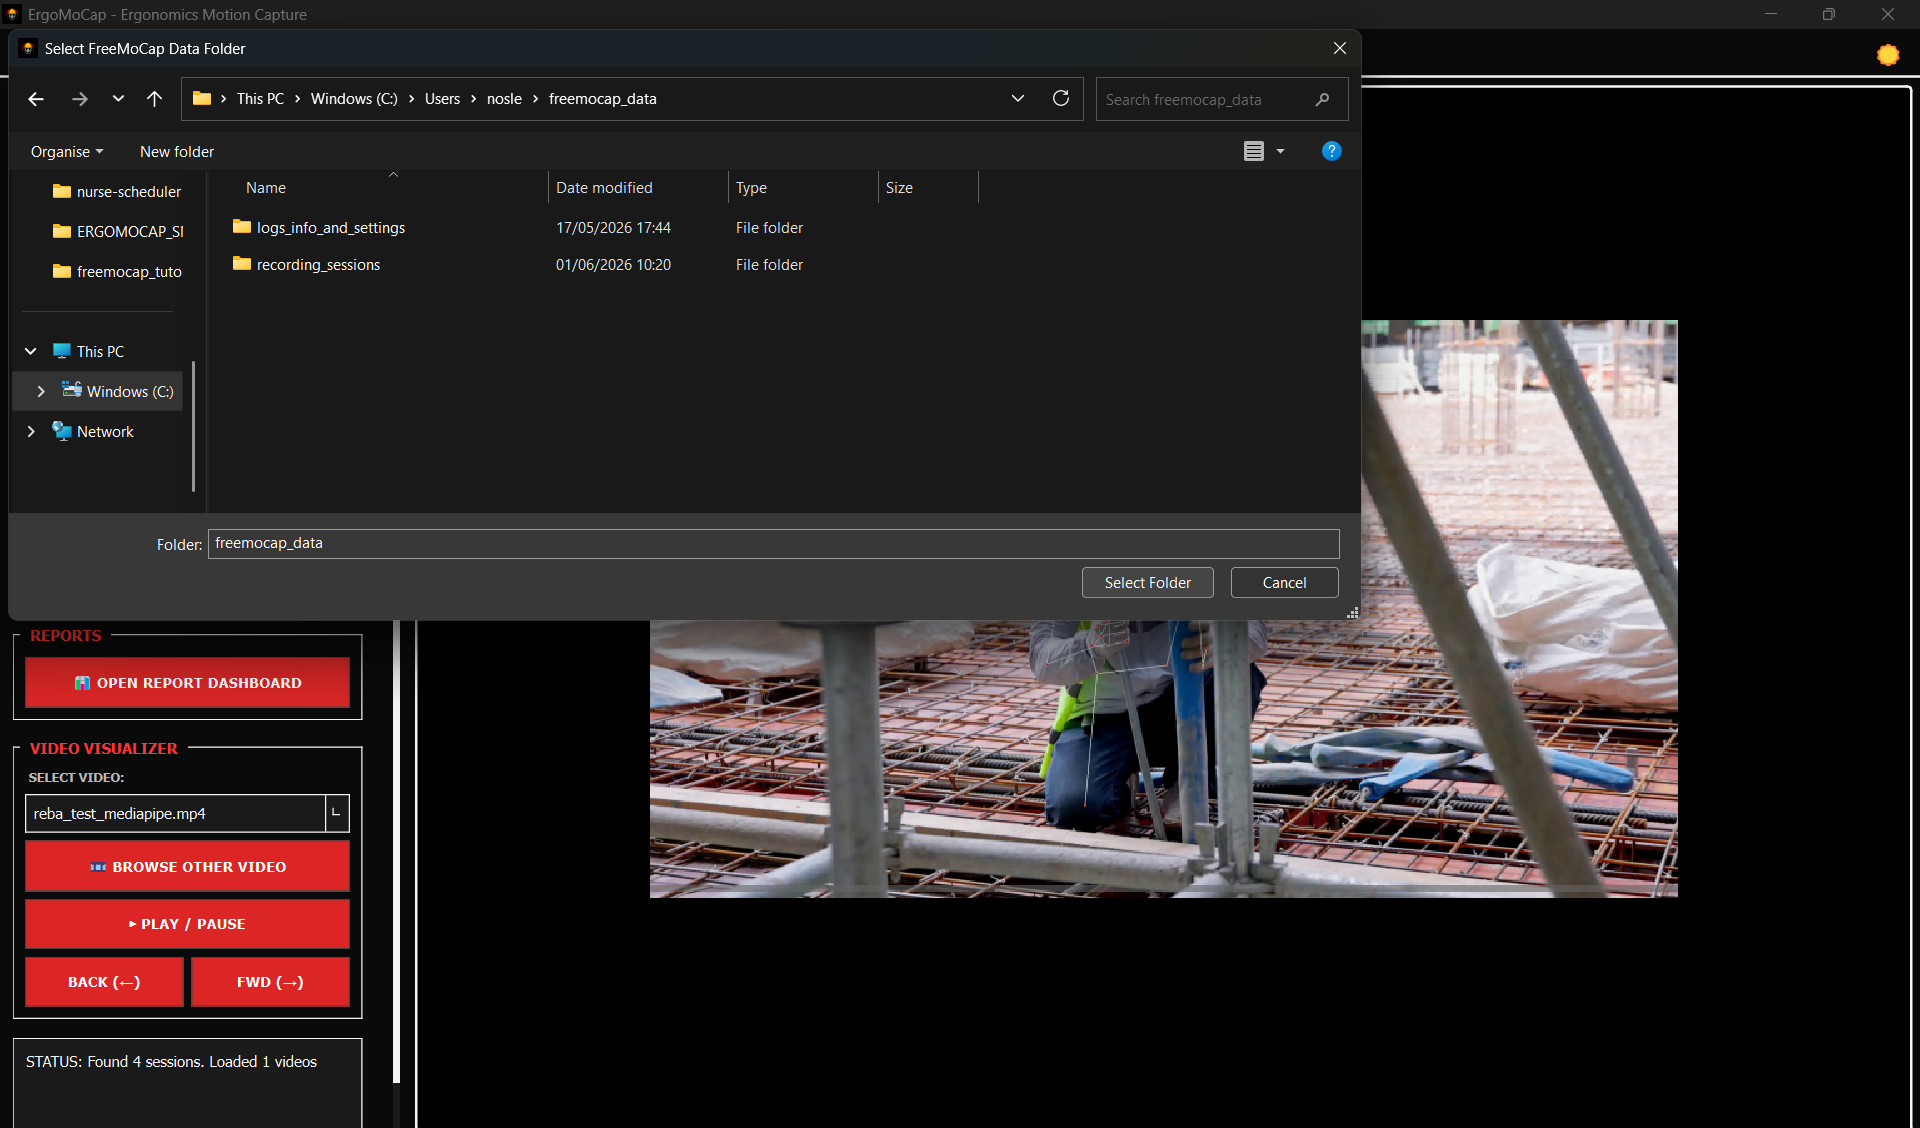Click the Folder name input field

[x=773, y=544]
